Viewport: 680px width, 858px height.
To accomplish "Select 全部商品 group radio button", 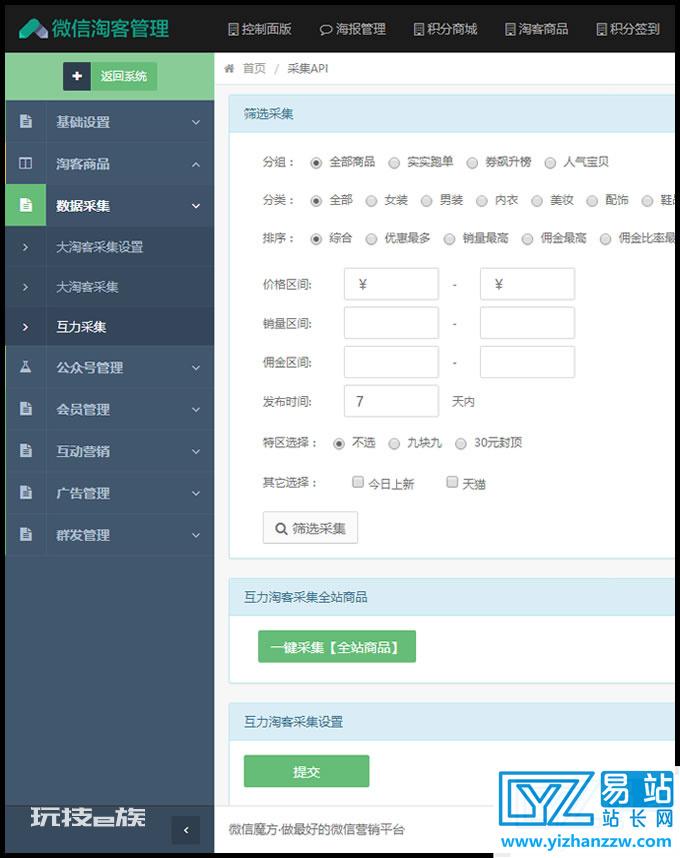I will pyautogui.click(x=316, y=163).
